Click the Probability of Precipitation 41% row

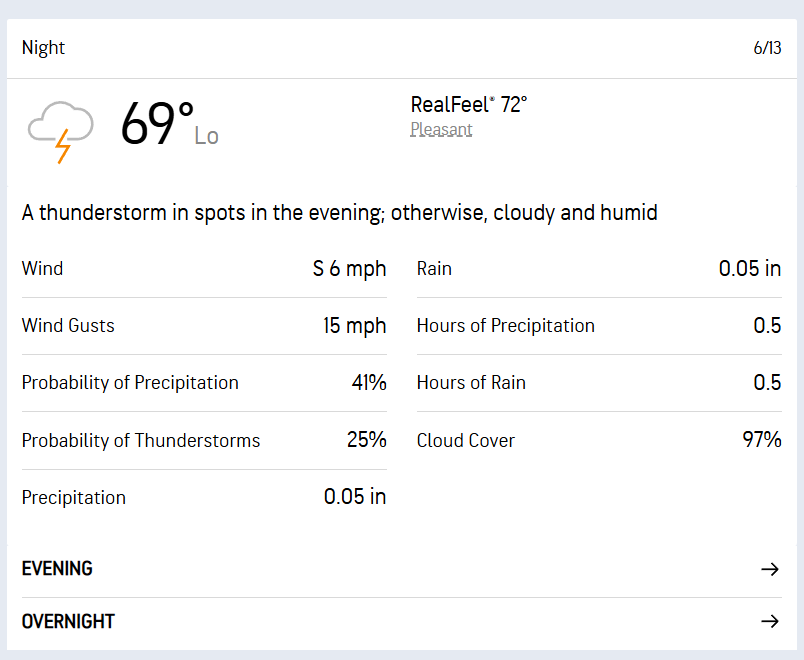[x=204, y=383]
